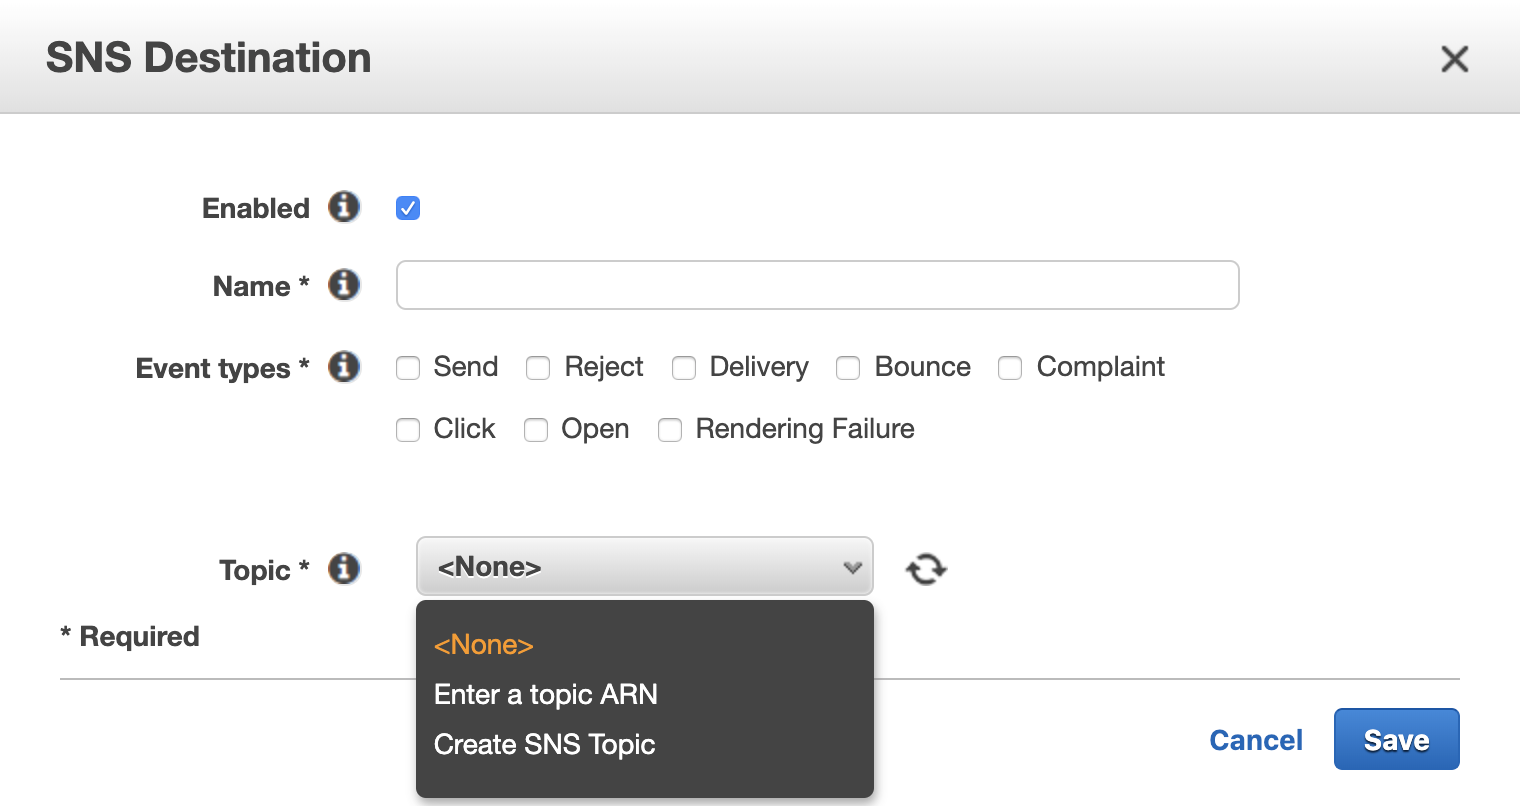Tick the Delivery event checkbox
This screenshot has height=806, width=1520.
pos(684,368)
